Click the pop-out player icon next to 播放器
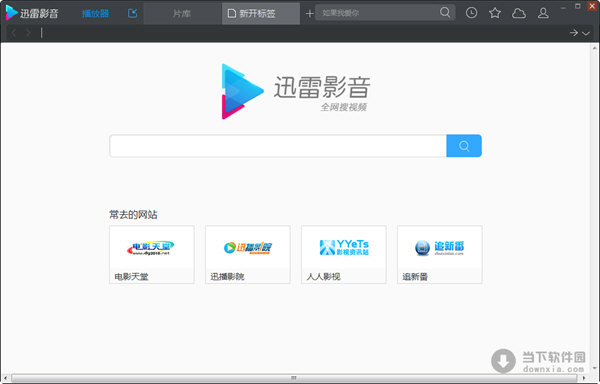 tap(132, 13)
